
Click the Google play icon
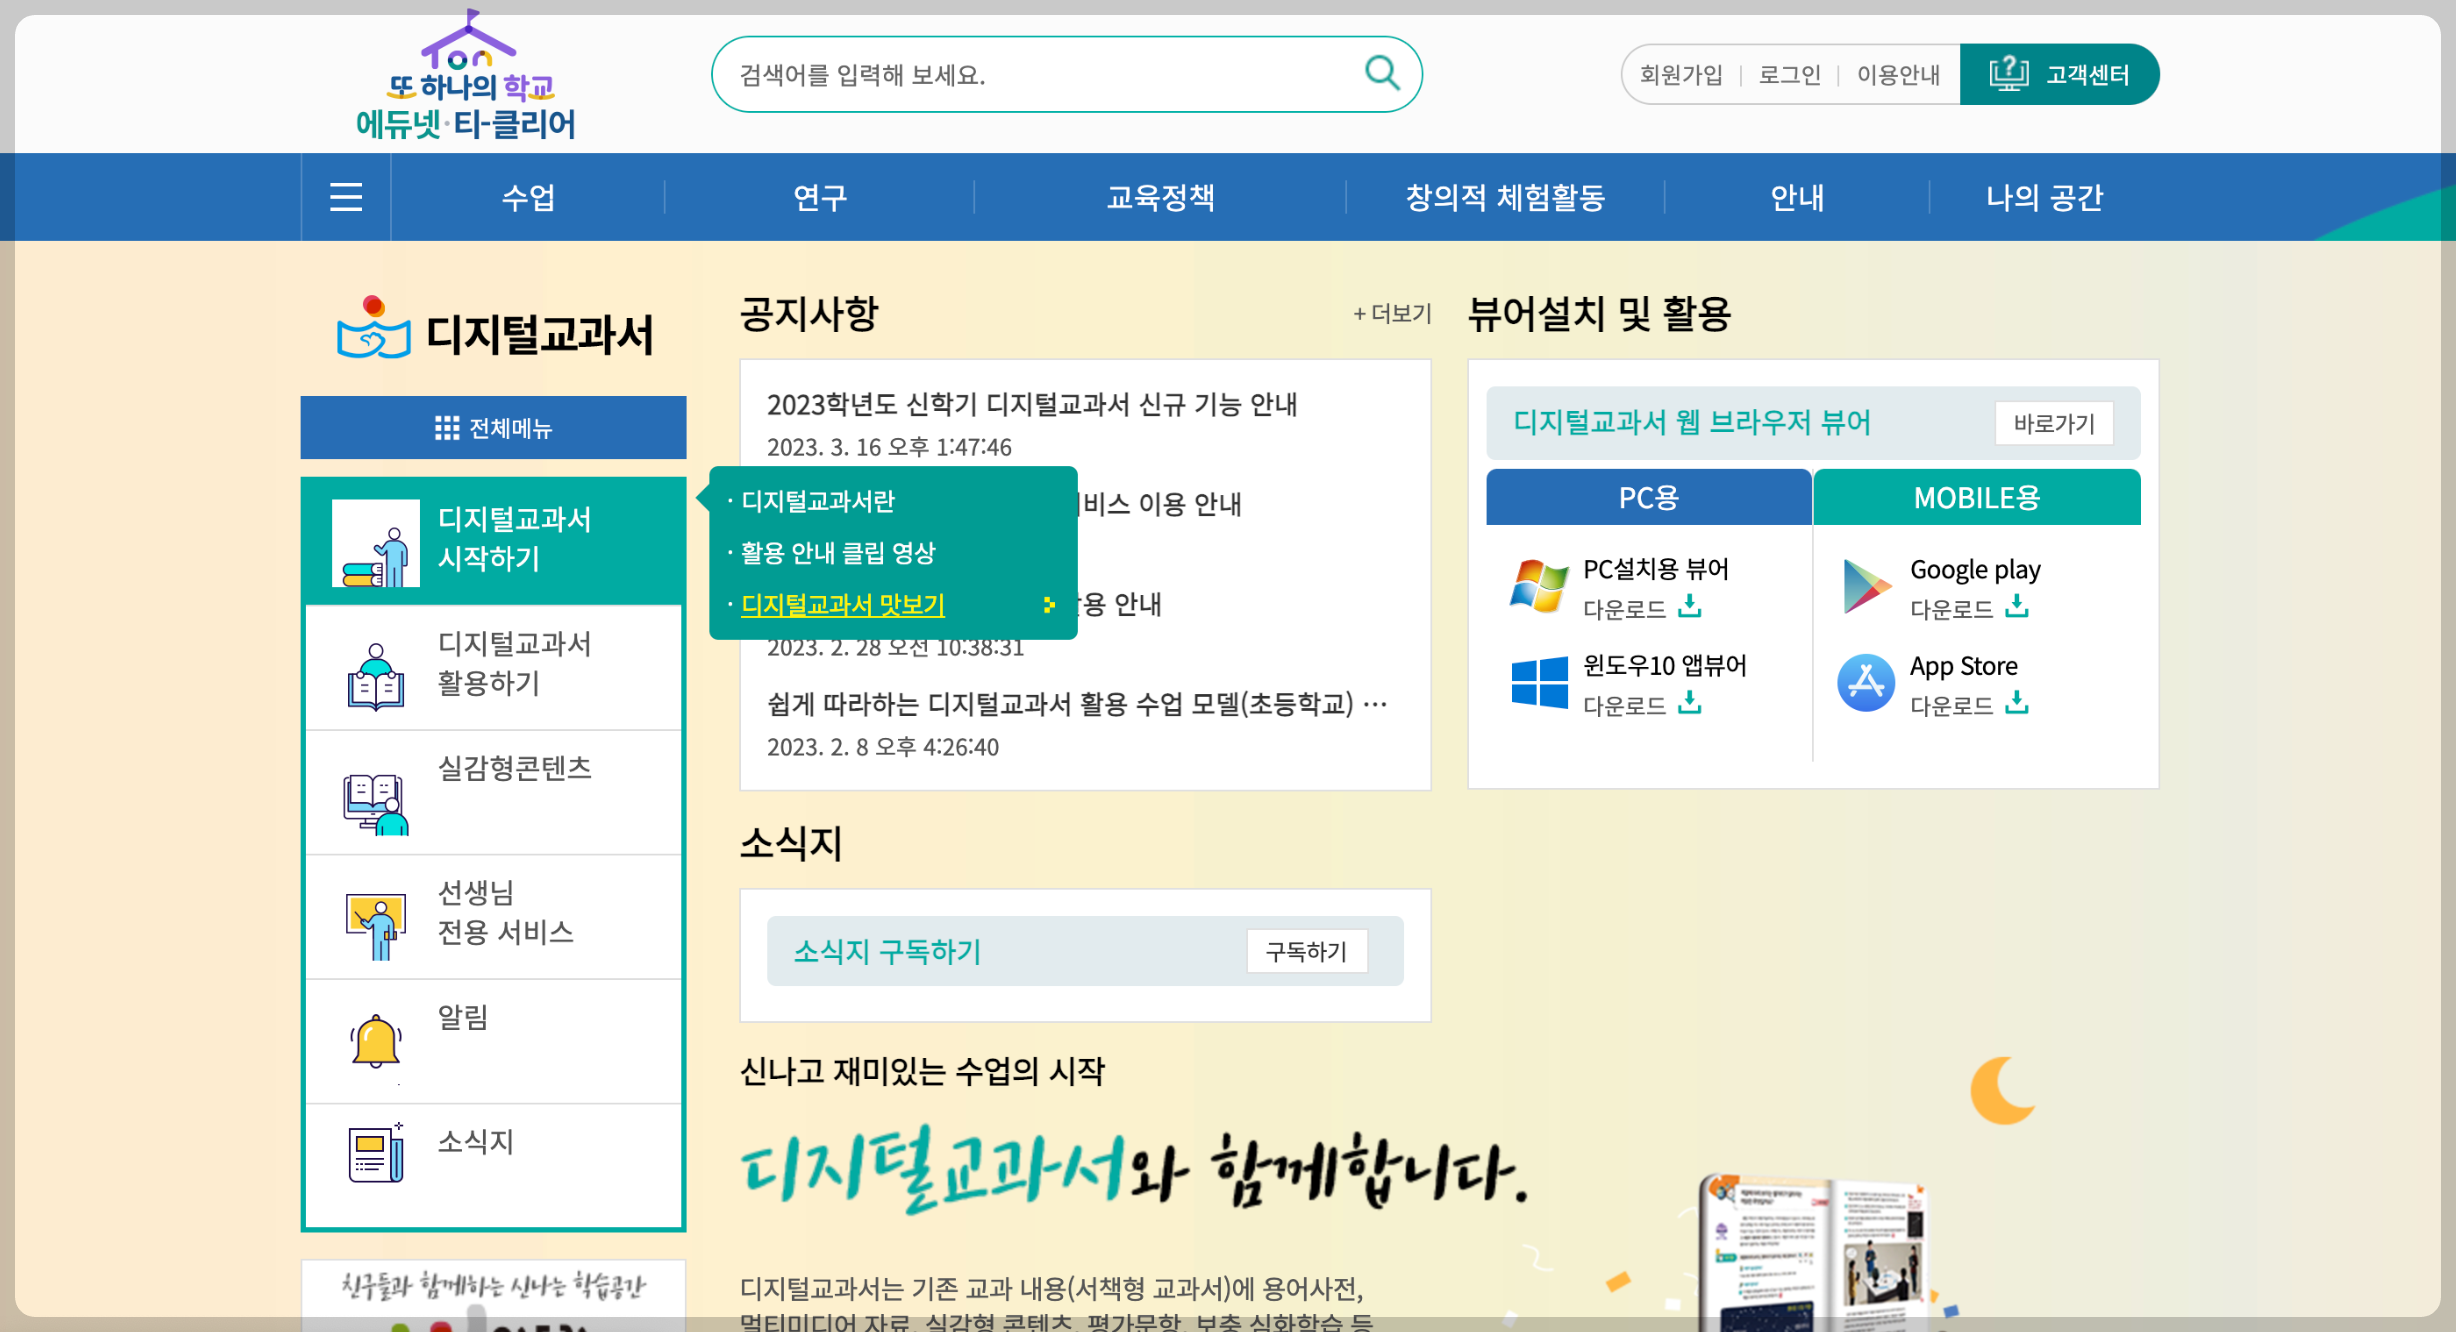pos(1865,586)
